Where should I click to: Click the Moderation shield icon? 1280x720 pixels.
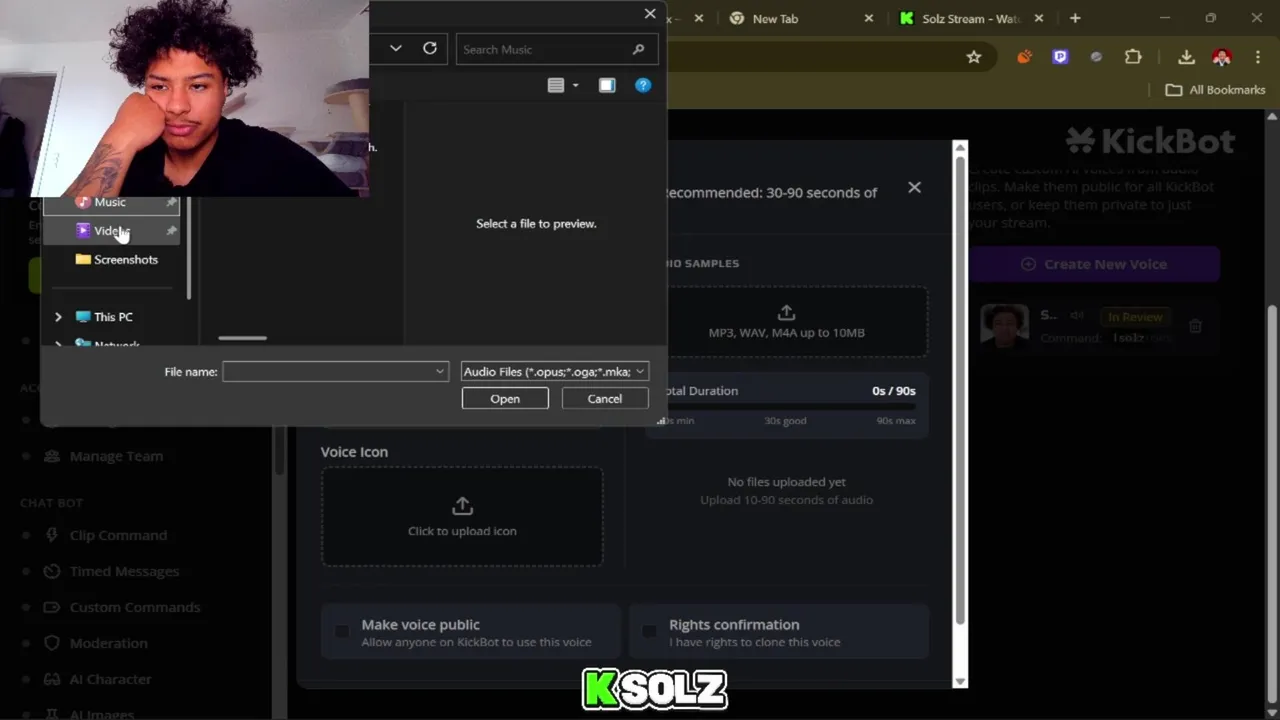pyautogui.click(x=52, y=643)
